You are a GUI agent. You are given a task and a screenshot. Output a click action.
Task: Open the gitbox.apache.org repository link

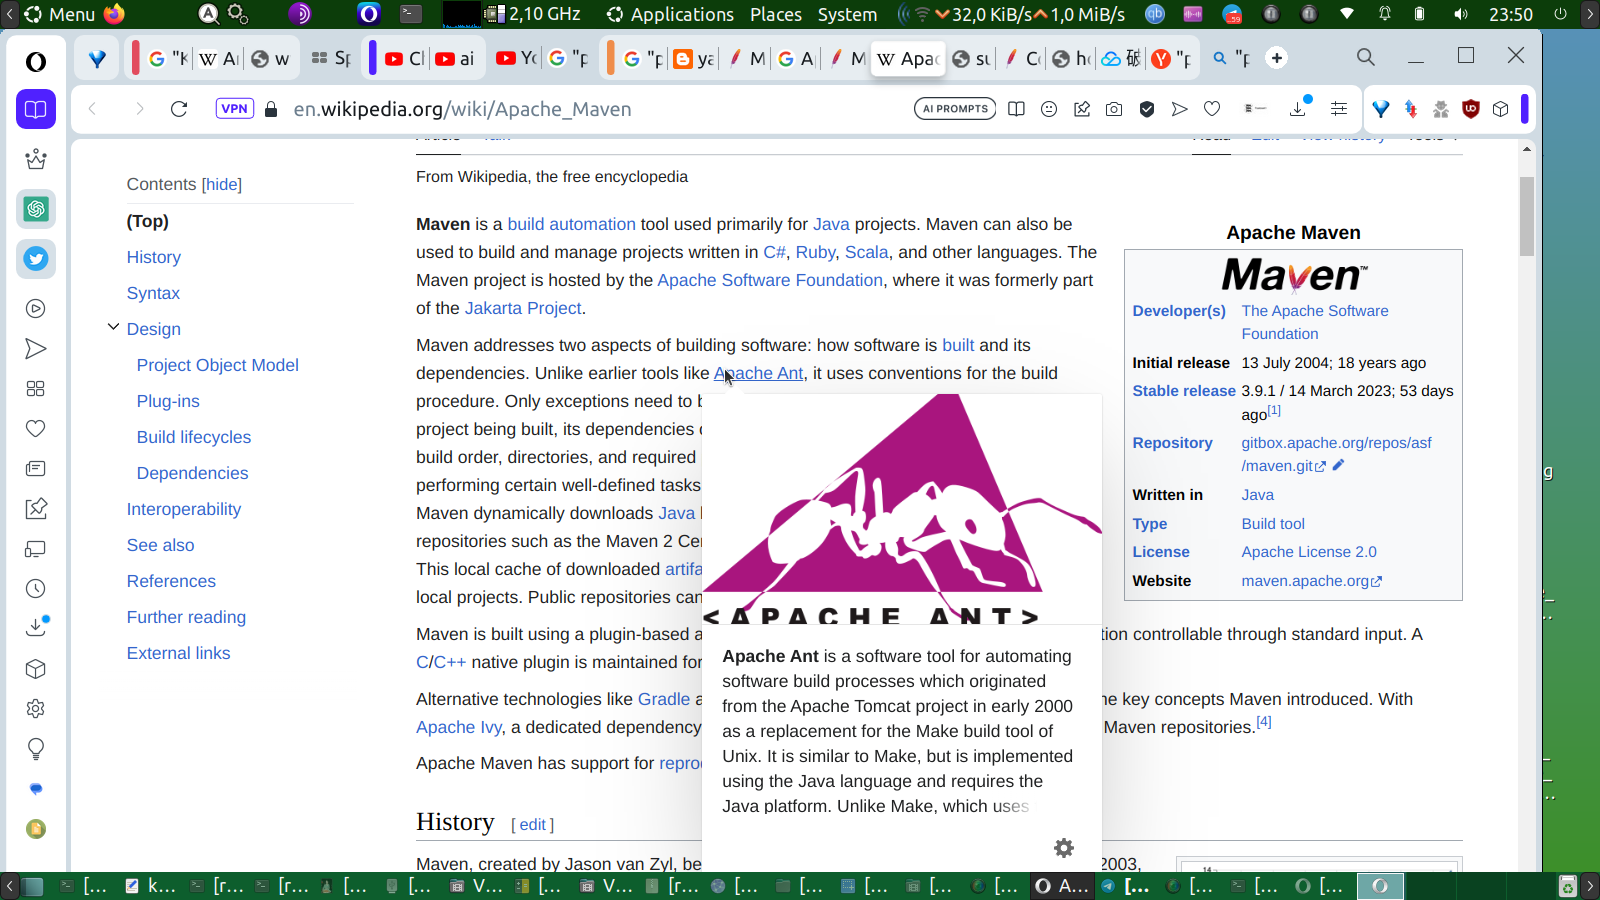(x=1336, y=454)
